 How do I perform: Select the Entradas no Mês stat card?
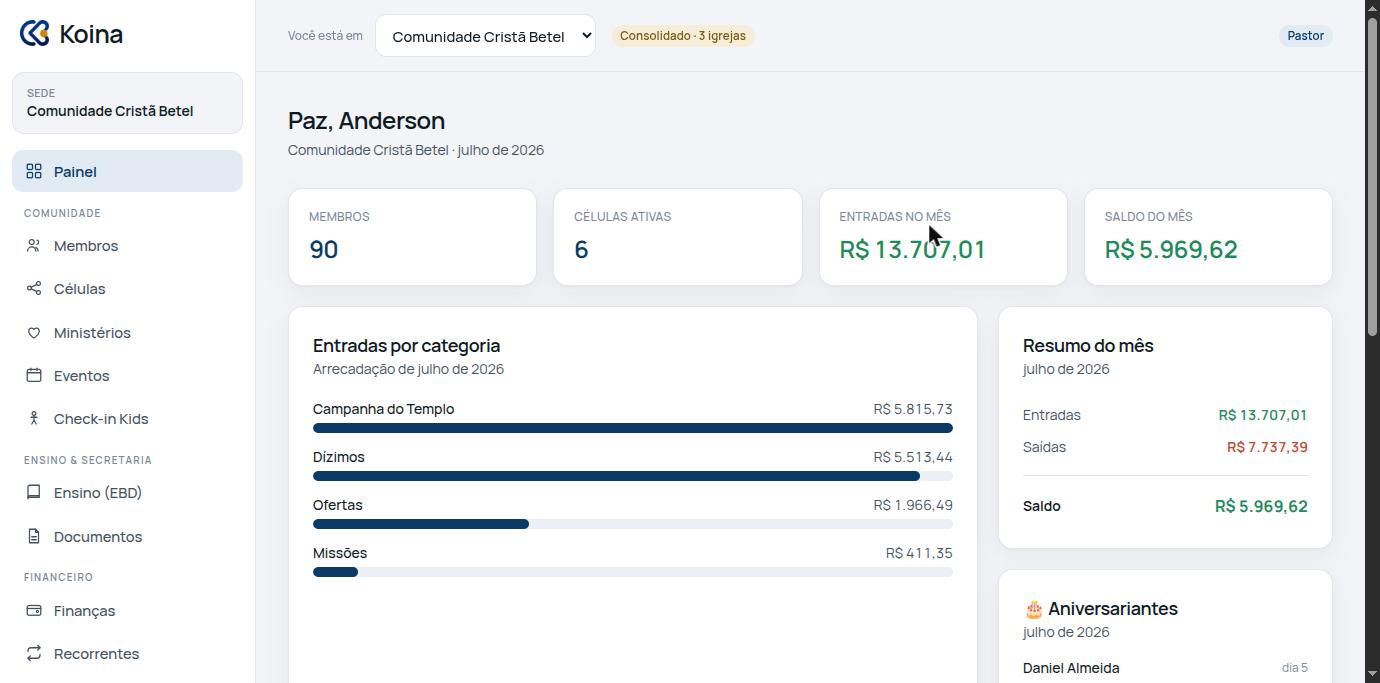click(x=943, y=237)
